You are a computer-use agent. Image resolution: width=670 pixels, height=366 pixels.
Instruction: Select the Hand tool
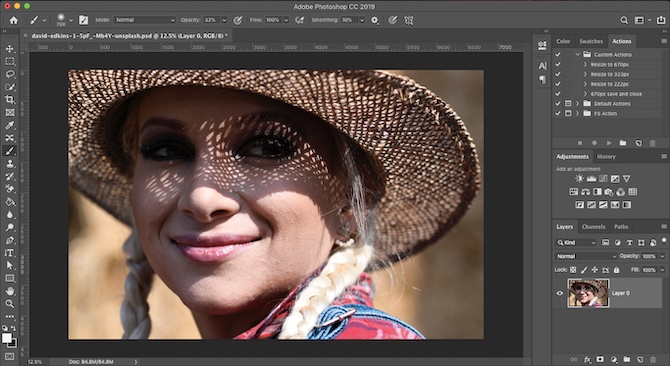pos(9,291)
